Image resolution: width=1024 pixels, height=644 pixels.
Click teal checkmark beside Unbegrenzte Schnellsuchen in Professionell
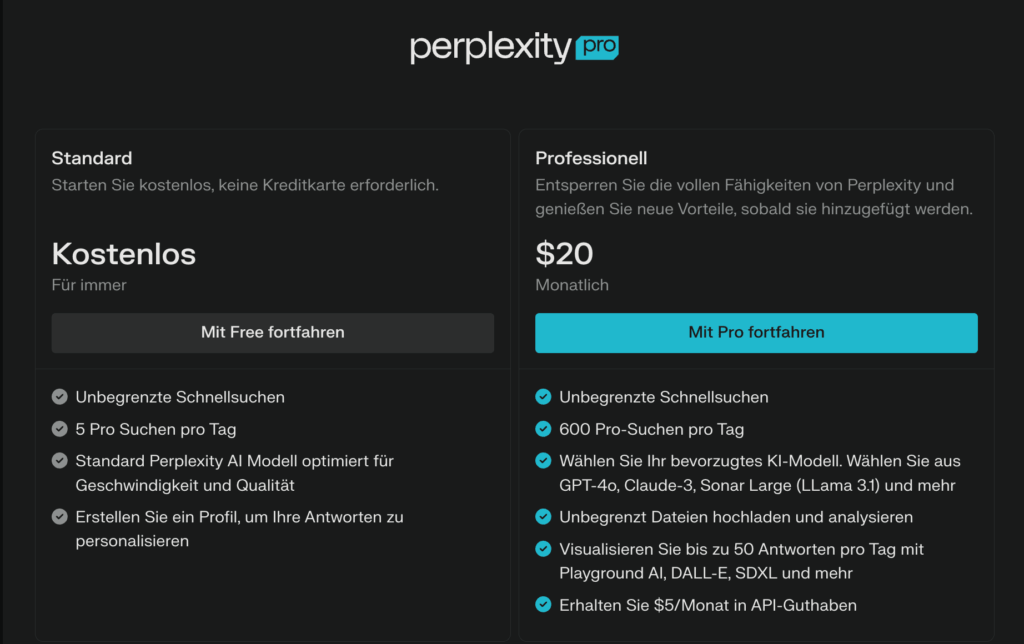pos(543,397)
